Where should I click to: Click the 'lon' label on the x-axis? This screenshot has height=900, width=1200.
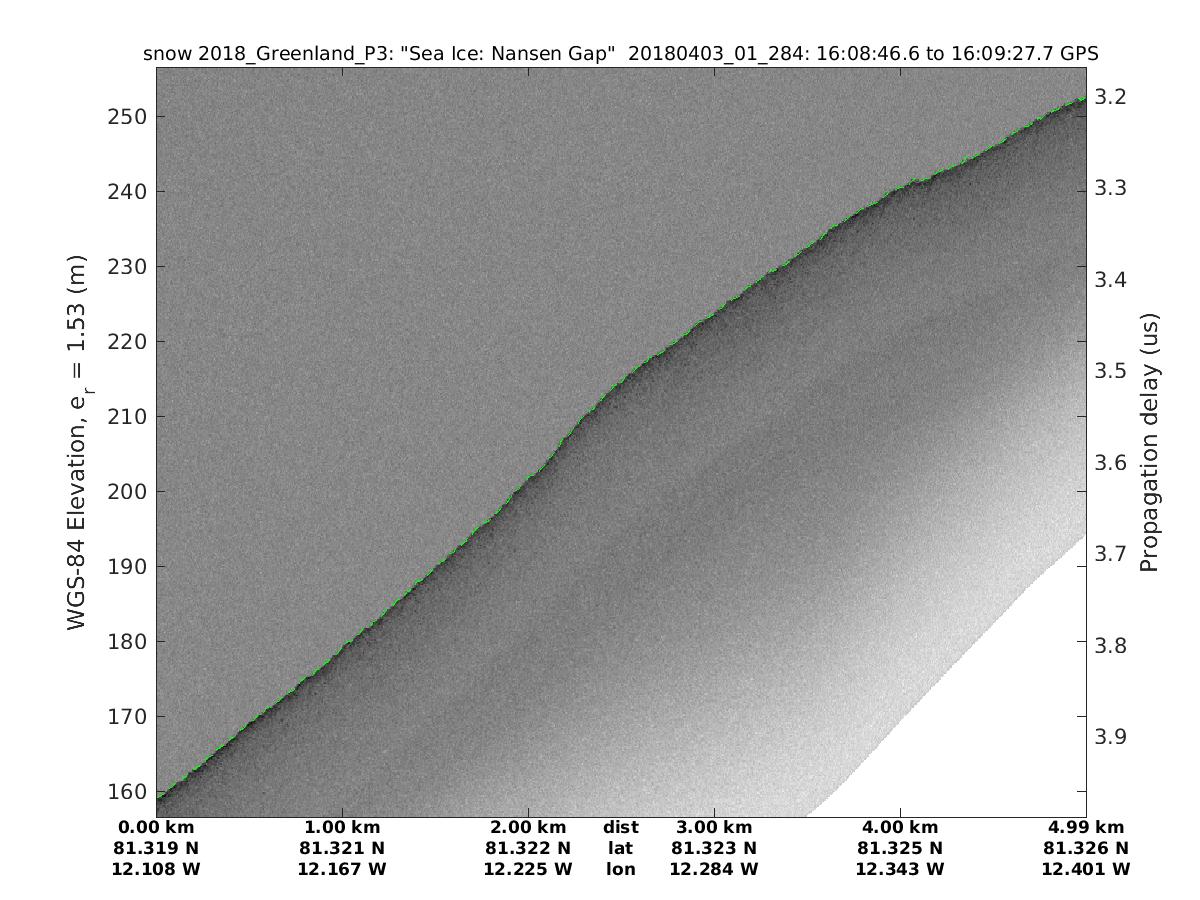620,869
